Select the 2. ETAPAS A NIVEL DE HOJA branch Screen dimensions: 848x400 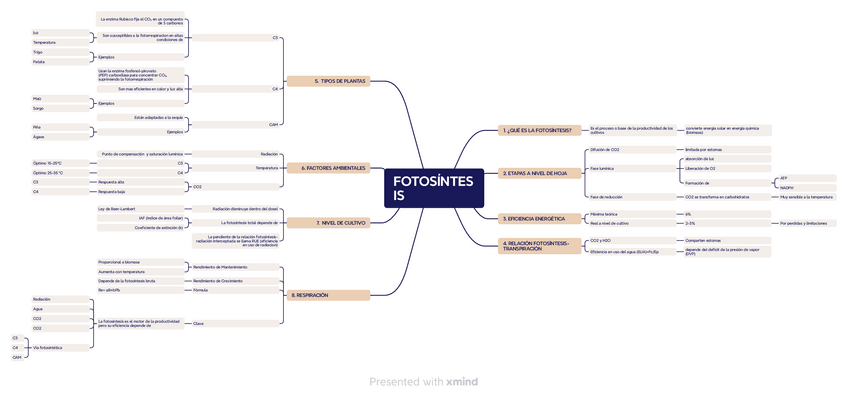pyautogui.click(x=538, y=173)
